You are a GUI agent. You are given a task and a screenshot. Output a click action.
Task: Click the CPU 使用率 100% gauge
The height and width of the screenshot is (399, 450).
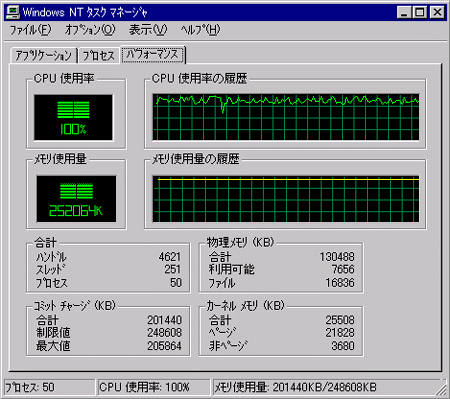click(73, 118)
